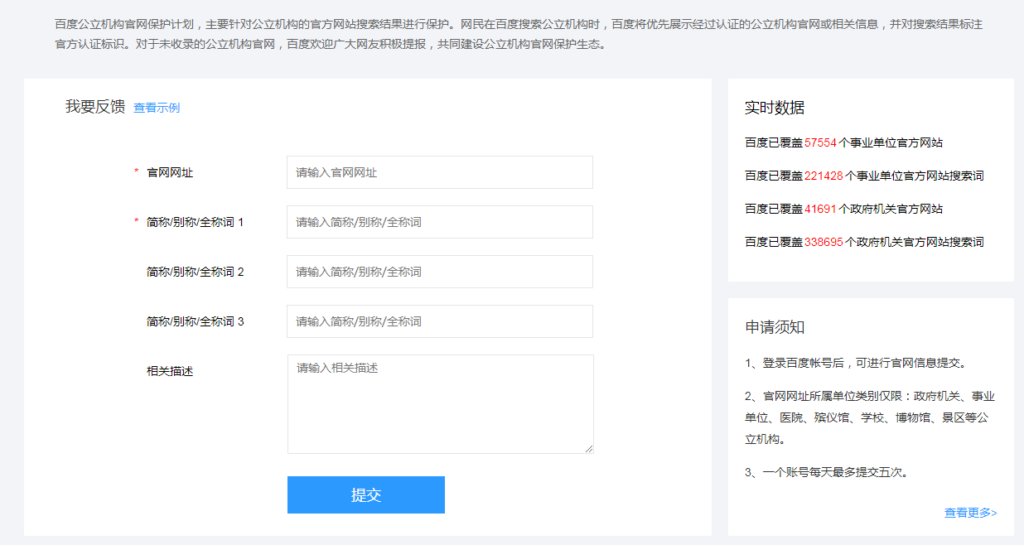Click rule 2 about 官网网址所属单位类别
This screenshot has height=545, width=1024.
[870, 418]
